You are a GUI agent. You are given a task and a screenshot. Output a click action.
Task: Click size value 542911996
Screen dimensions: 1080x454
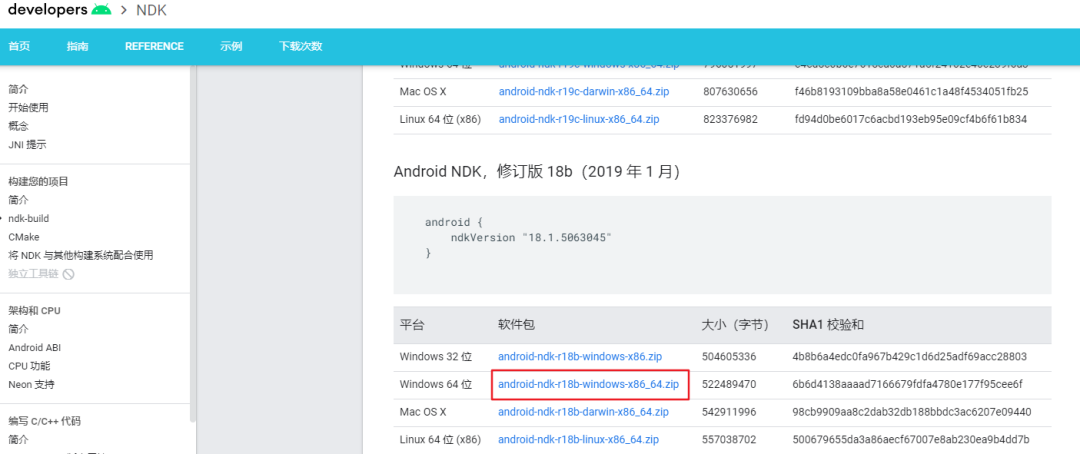point(729,412)
